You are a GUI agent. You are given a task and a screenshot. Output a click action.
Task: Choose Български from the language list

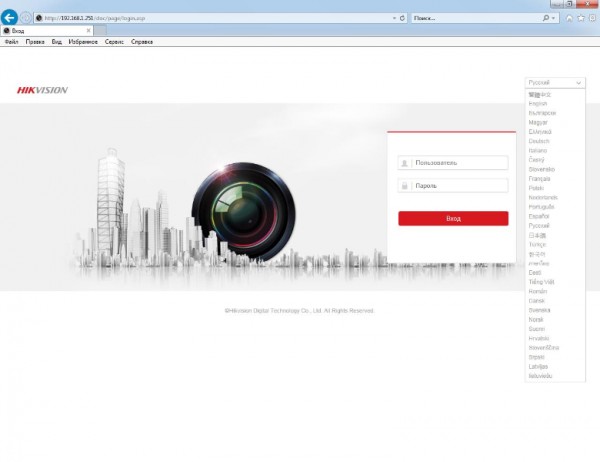coord(542,113)
